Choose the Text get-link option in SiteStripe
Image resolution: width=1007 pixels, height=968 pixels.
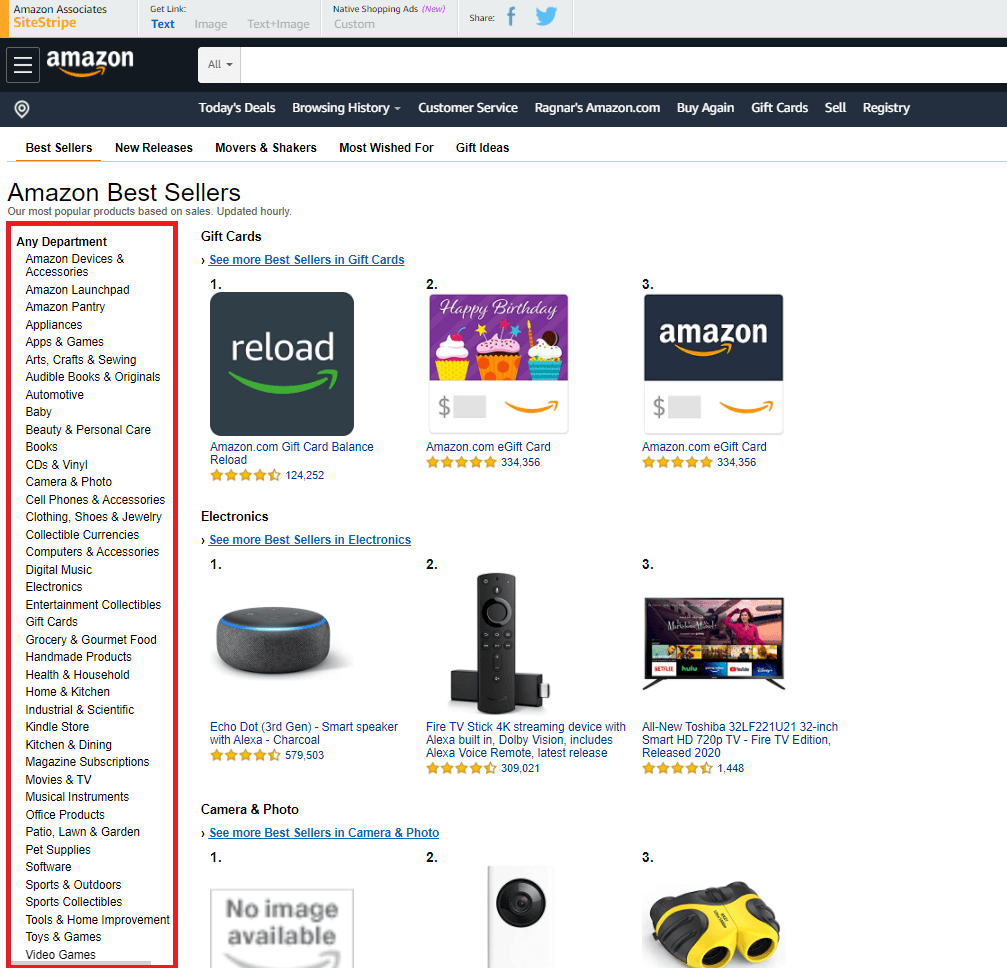162,24
